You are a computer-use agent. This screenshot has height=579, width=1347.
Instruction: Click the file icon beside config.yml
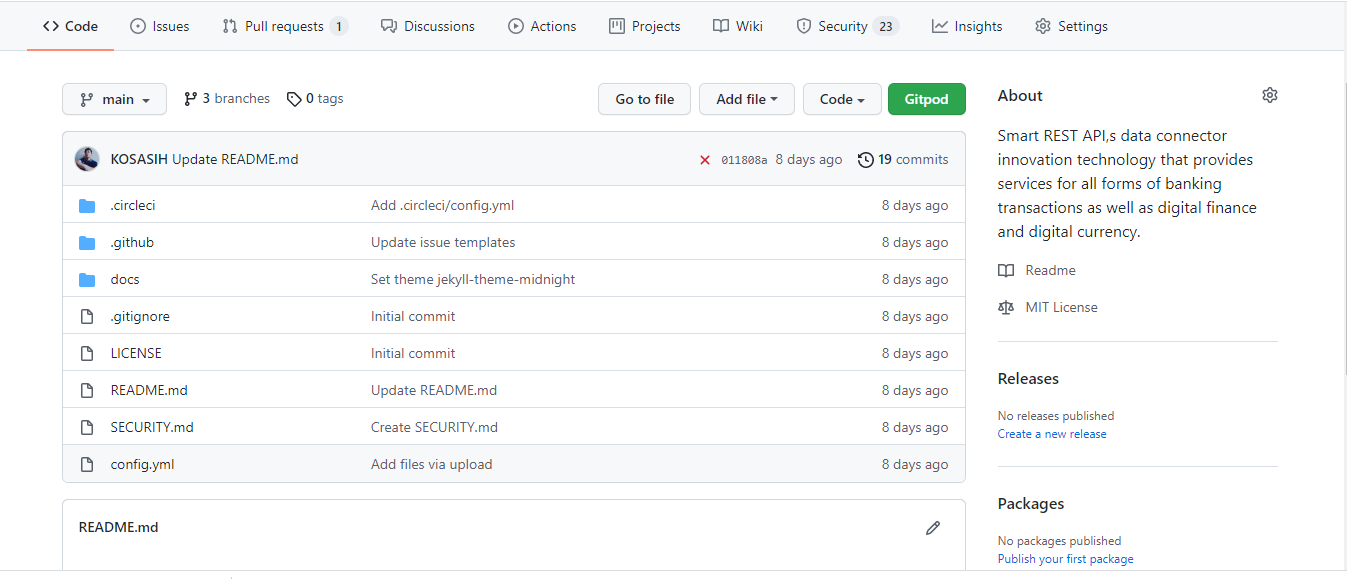tap(87, 465)
